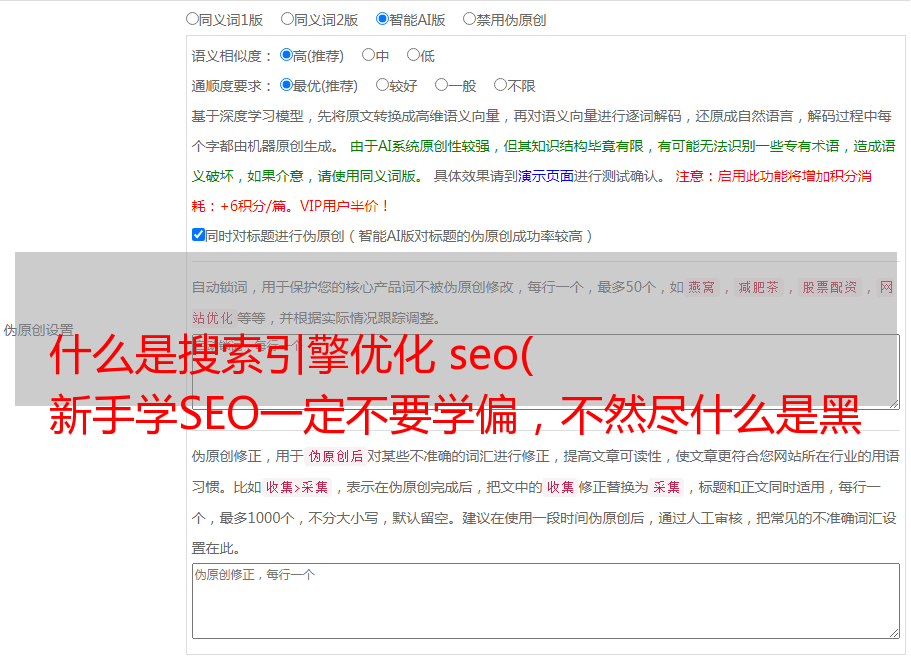Open the 演示页面 link
Screen dimensions: 911x658
pyautogui.click(x=545, y=176)
